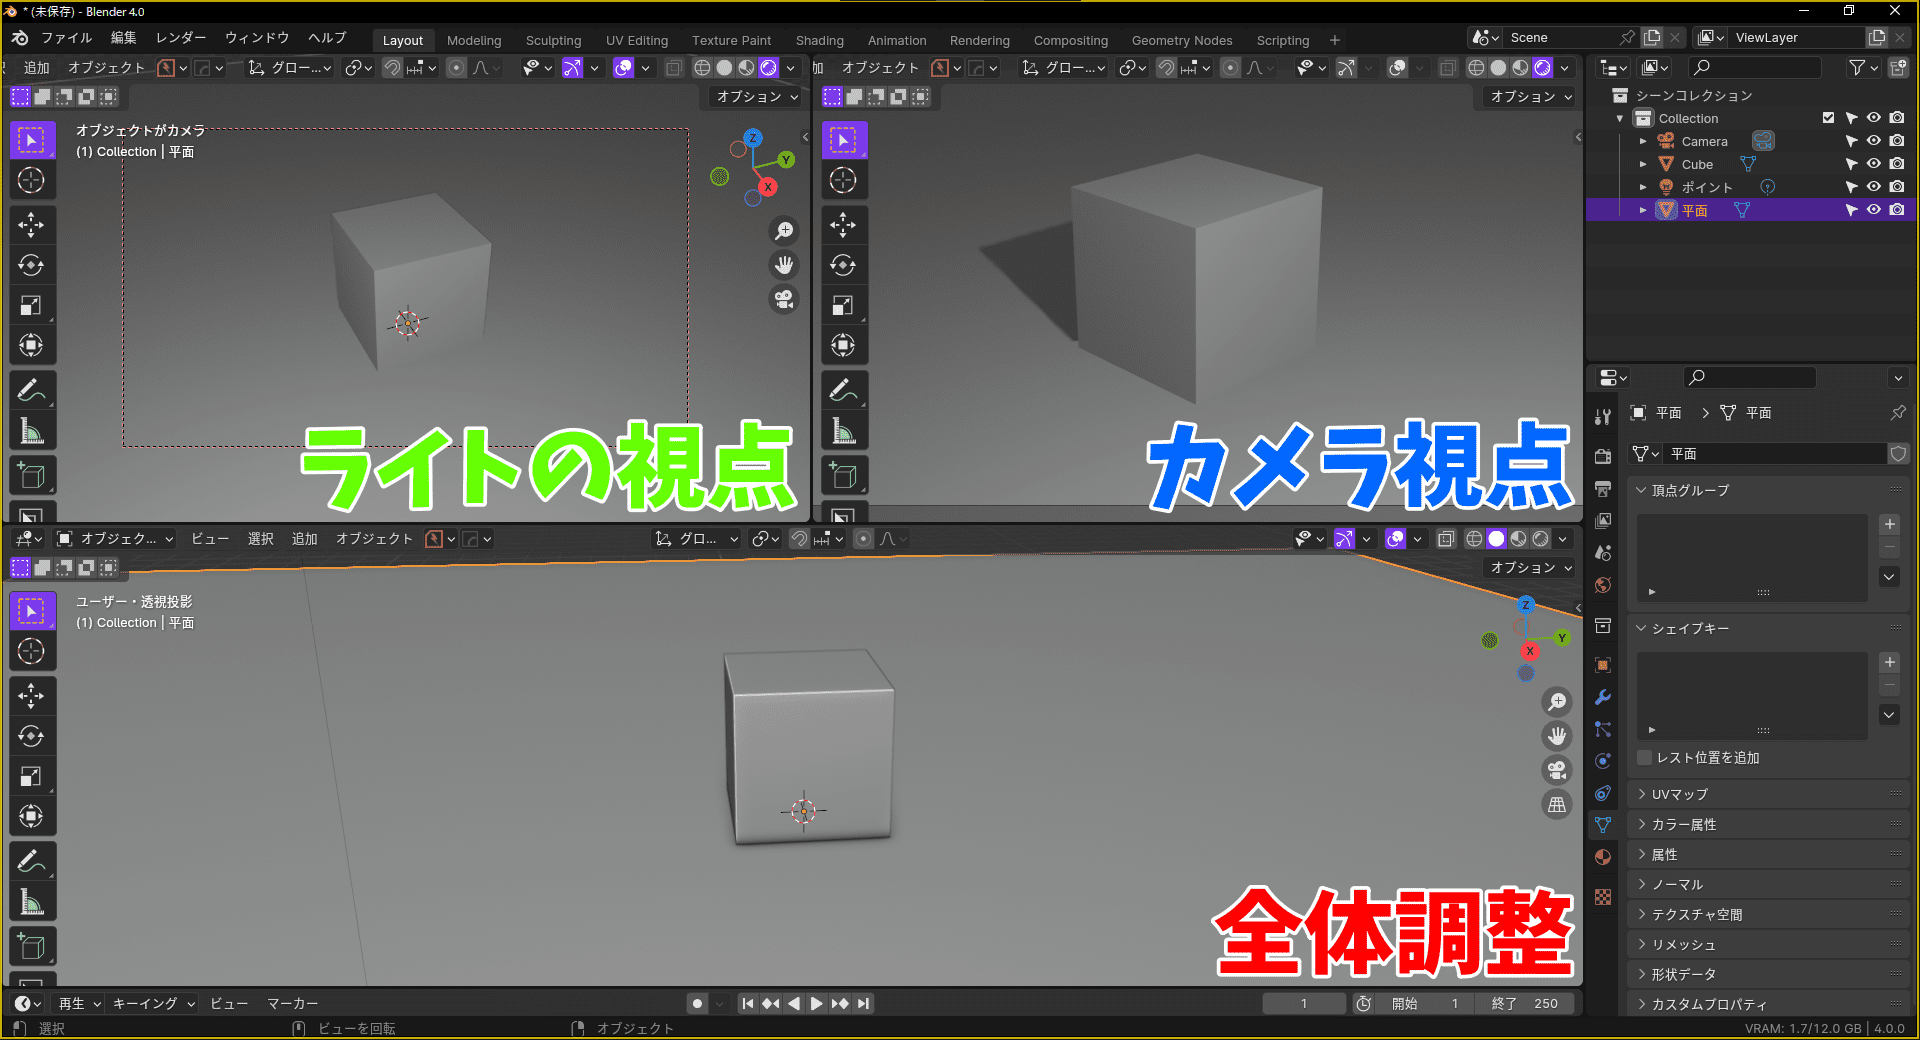This screenshot has width=1920, height=1040.
Task: Hide ポイント light with eye icon
Action: coord(1874,187)
